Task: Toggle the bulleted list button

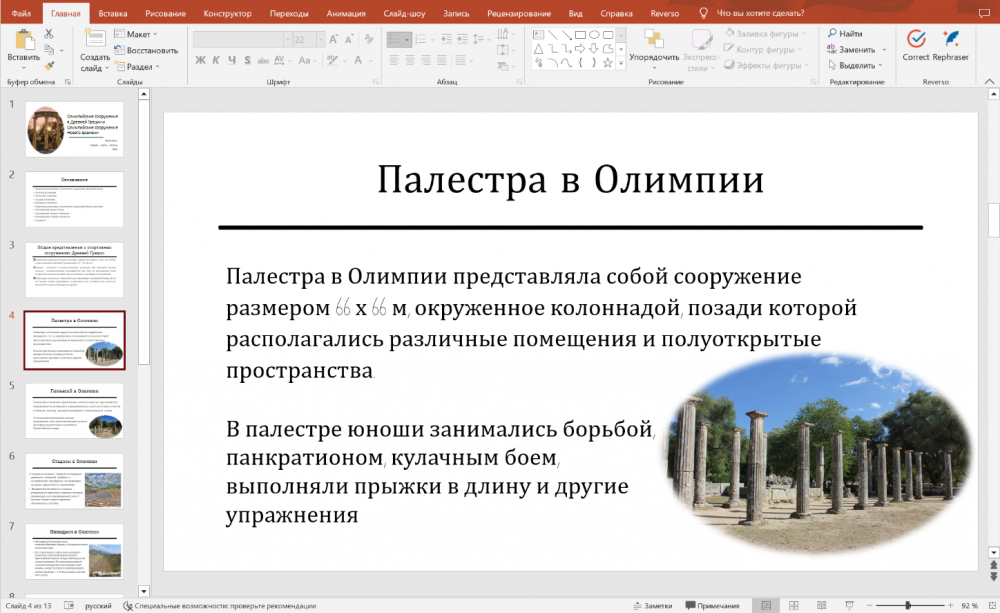Action: tap(396, 40)
